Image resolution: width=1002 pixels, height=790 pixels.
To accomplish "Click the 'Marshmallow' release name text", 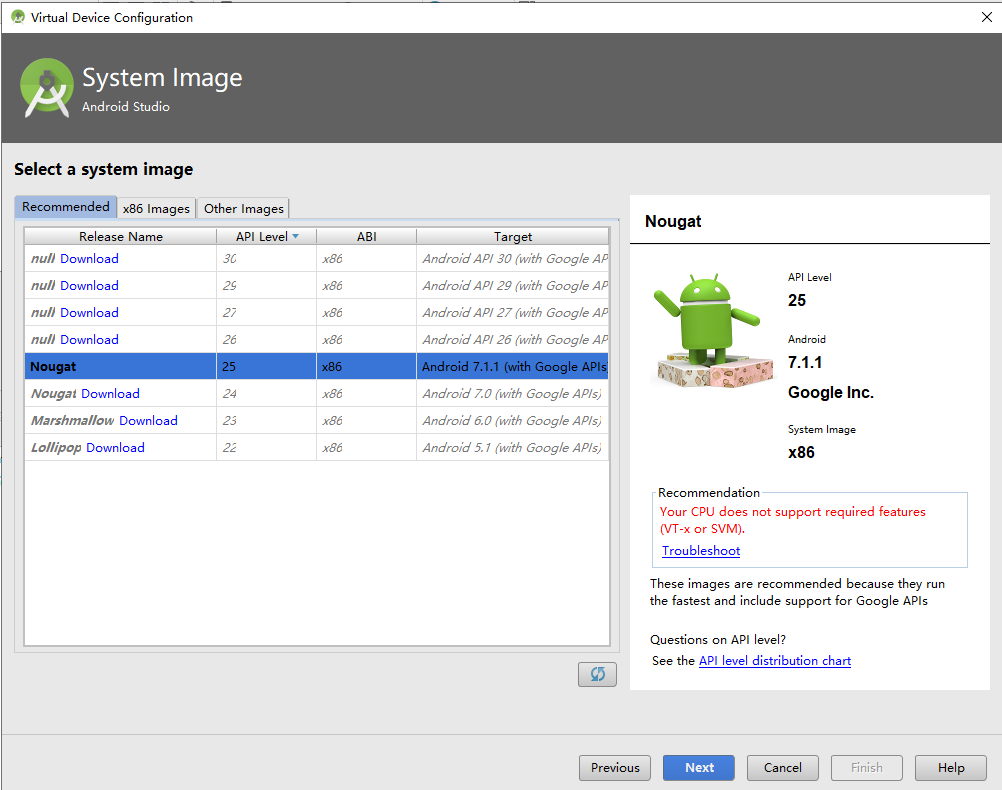I will tap(73, 421).
